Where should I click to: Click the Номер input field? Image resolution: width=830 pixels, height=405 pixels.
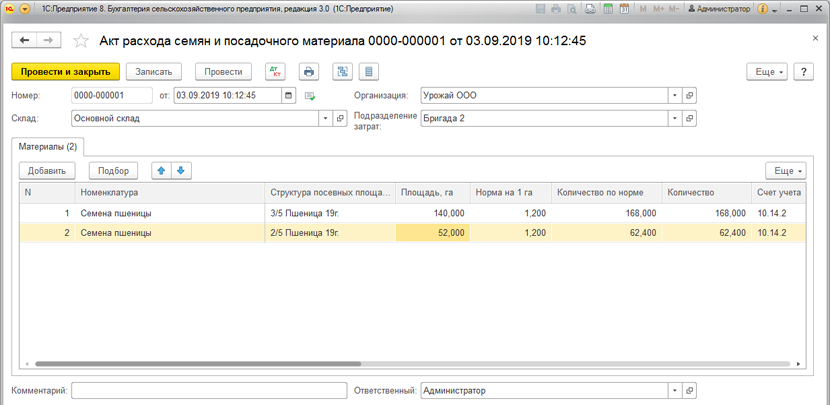point(112,96)
